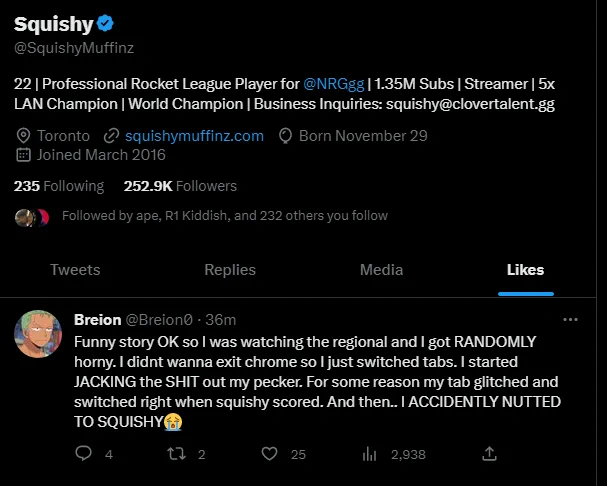Select the Media tab

point(381,270)
